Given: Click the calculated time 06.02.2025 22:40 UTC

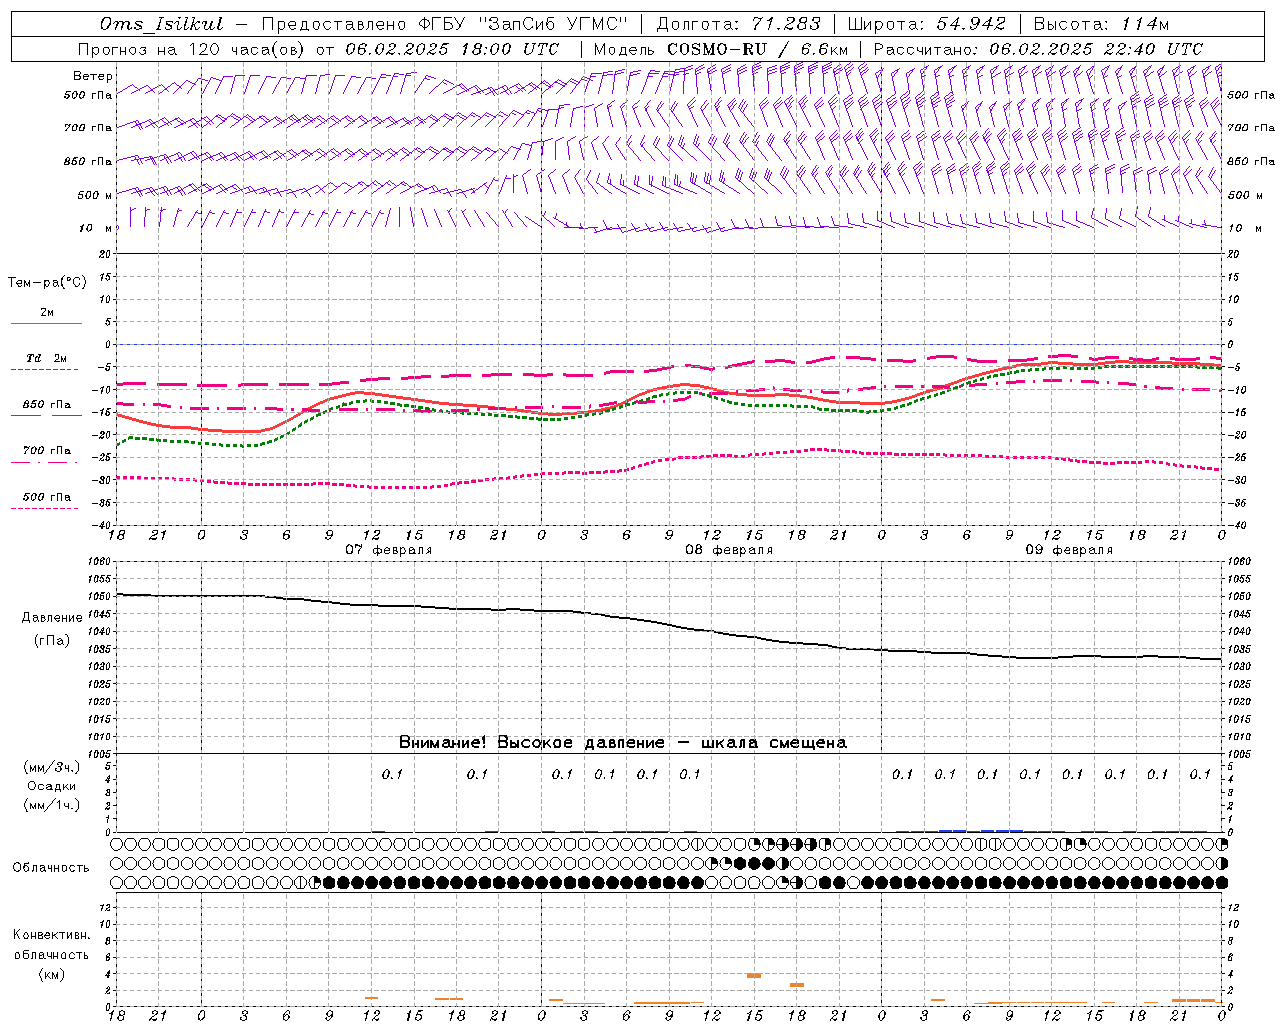Looking at the screenshot, I should (1095, 49).
